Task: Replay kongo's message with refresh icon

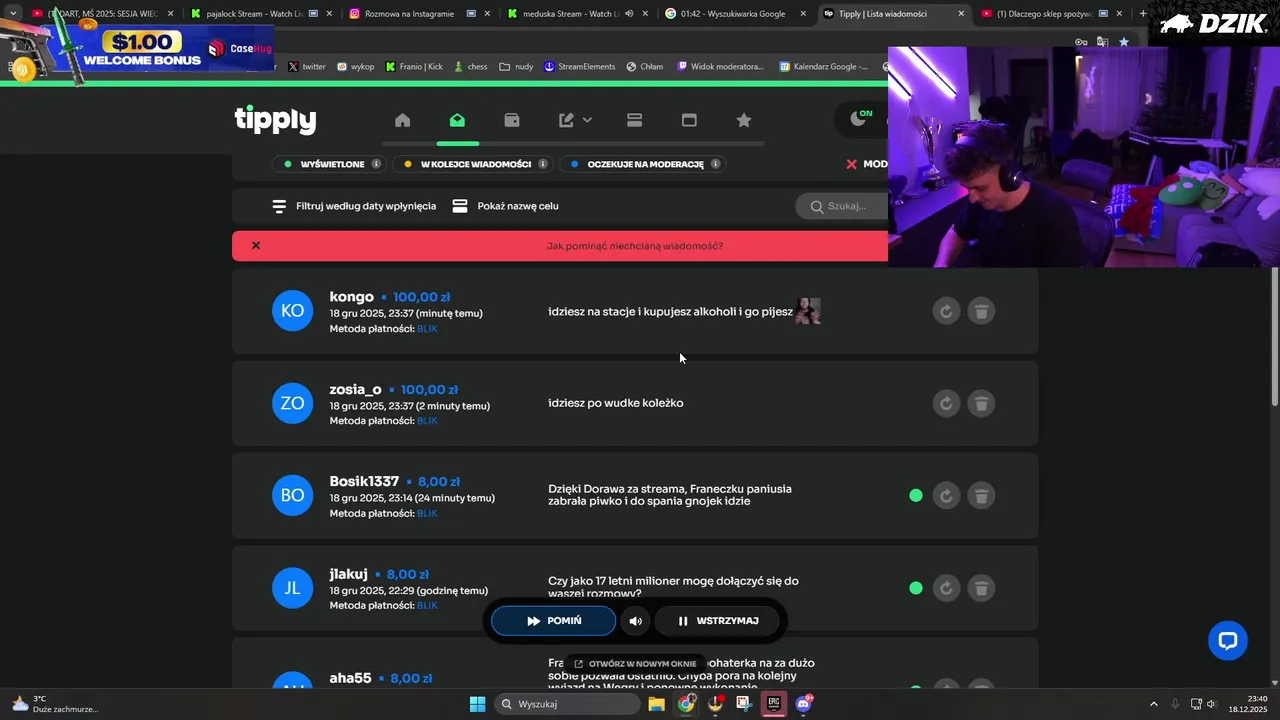Action: (946, 311)
